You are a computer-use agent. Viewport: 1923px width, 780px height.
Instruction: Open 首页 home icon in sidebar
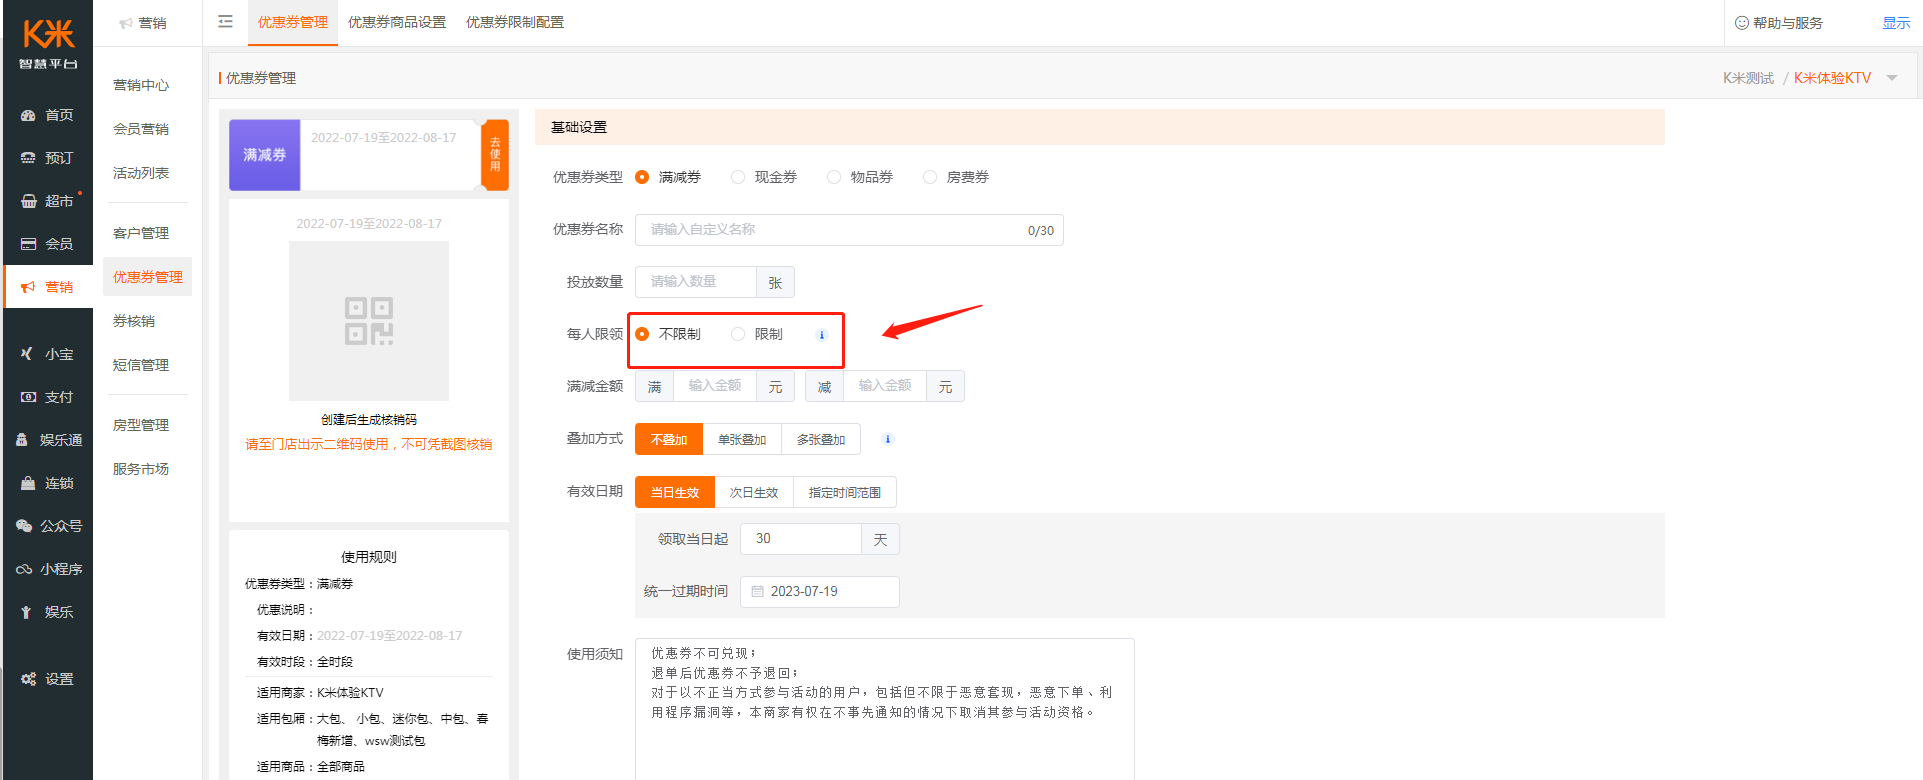point(28,115)
